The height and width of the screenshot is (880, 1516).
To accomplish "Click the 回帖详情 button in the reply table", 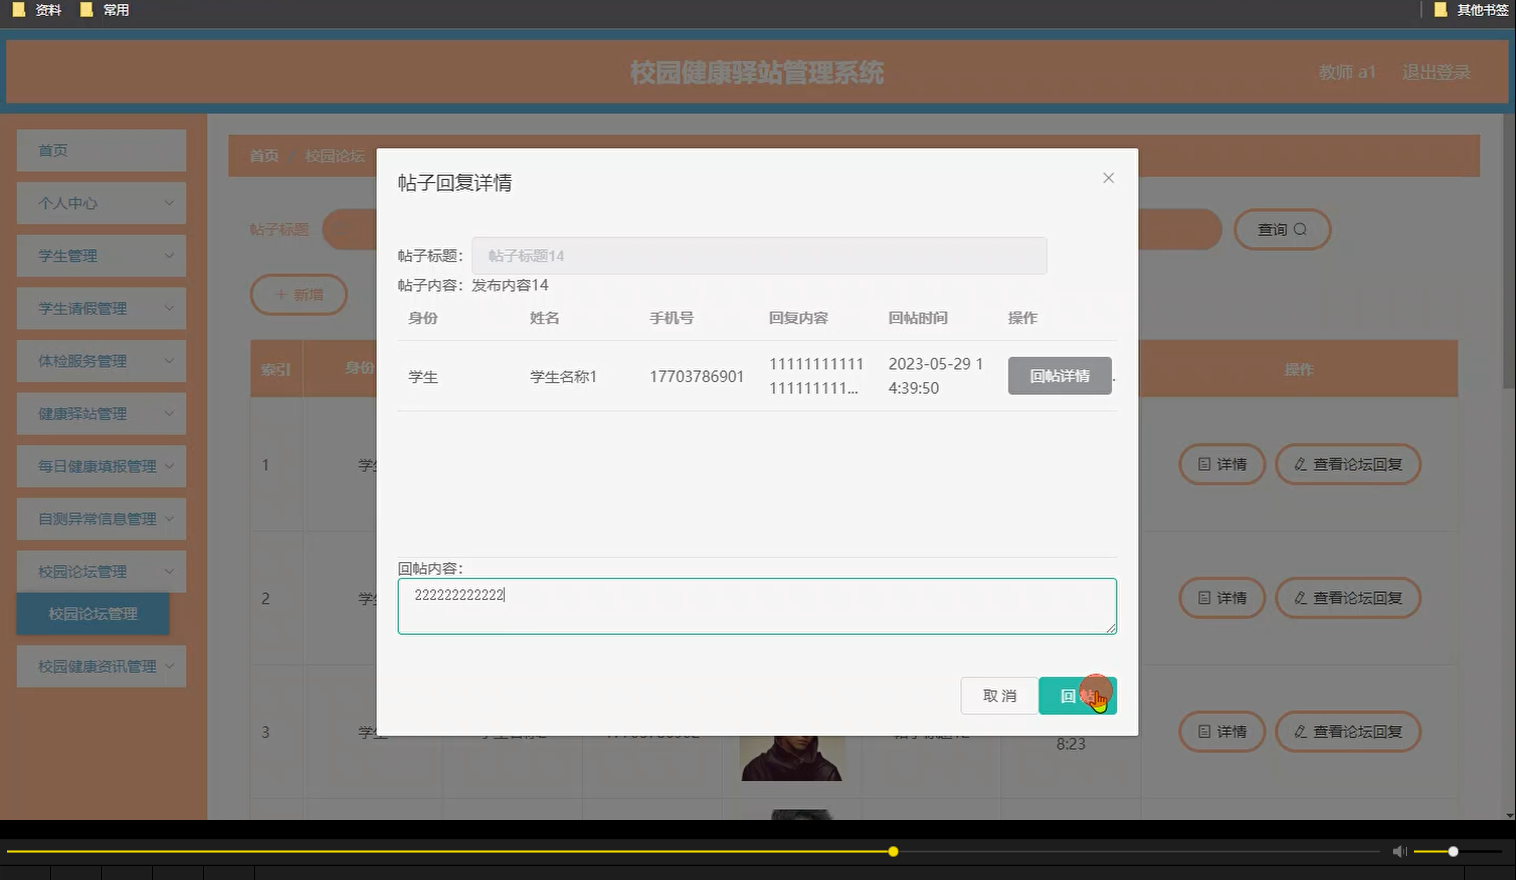I will (x=1059, y=375).
